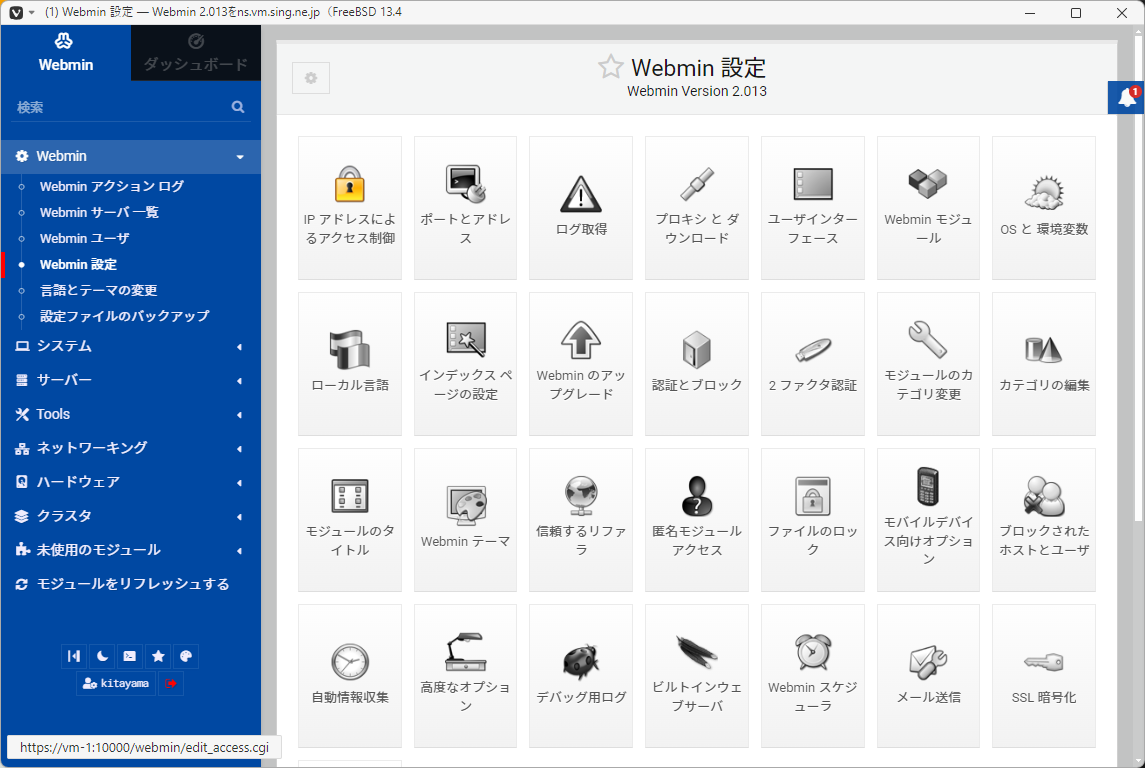Expand the ネットワーキング category
The height and width of the screenshot is (768, 1145).
(x=131, y=448)
